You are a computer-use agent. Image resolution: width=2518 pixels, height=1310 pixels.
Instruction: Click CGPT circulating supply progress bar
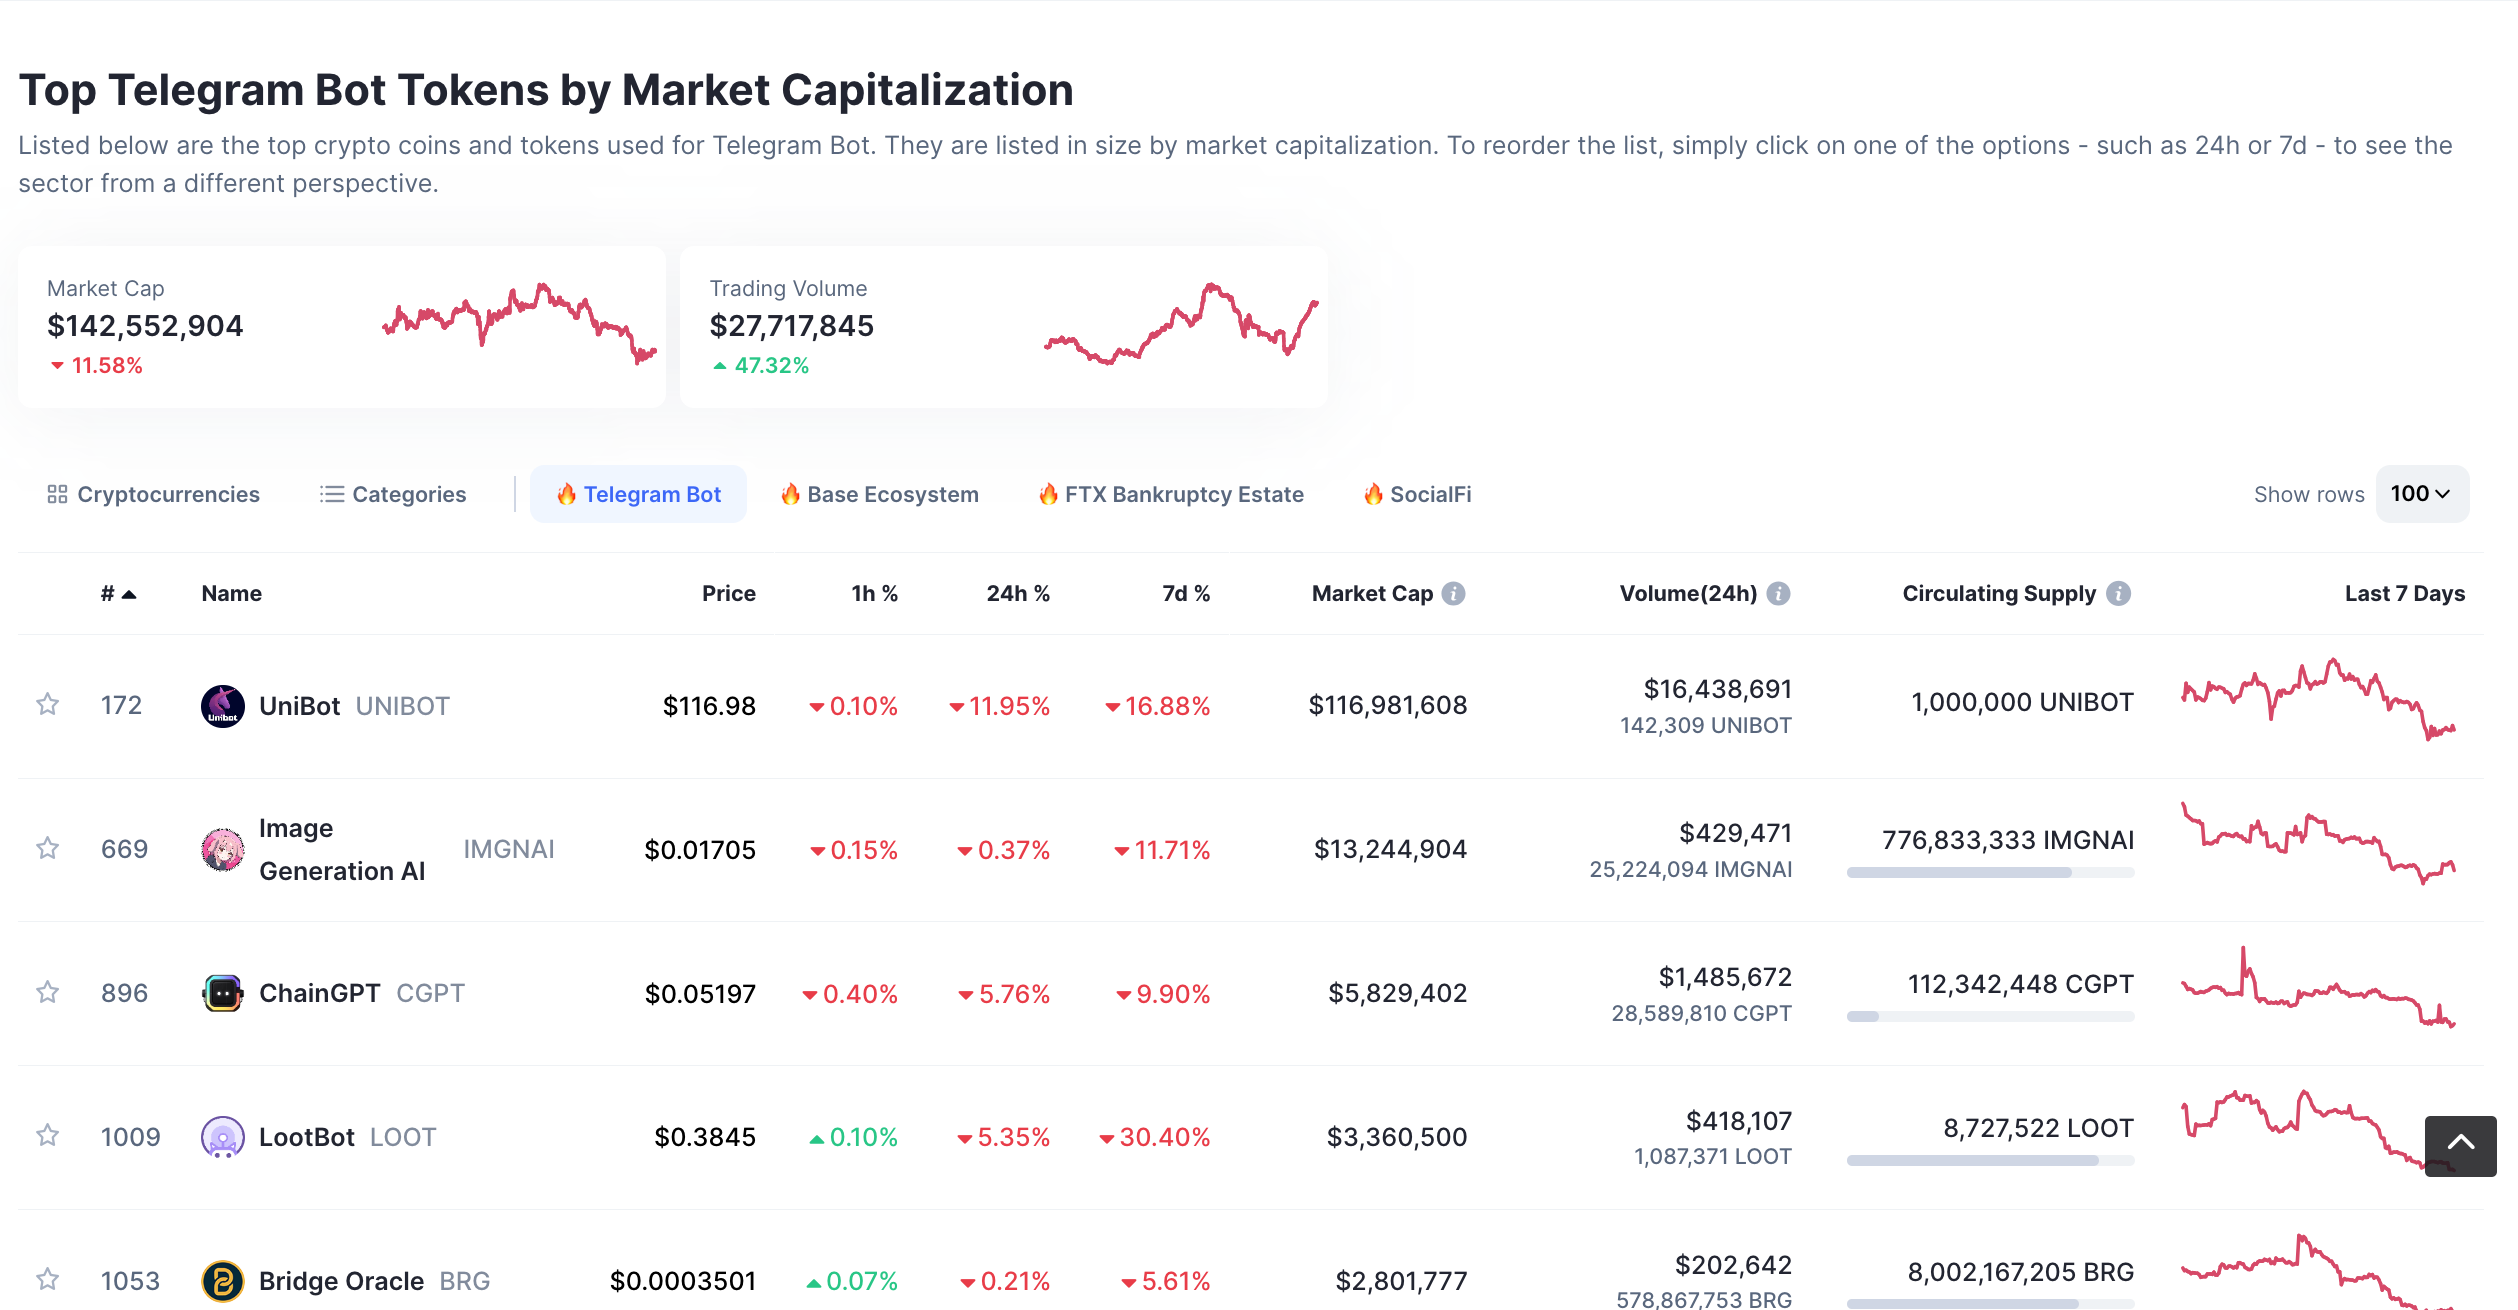click(x=1990, y=1017)
